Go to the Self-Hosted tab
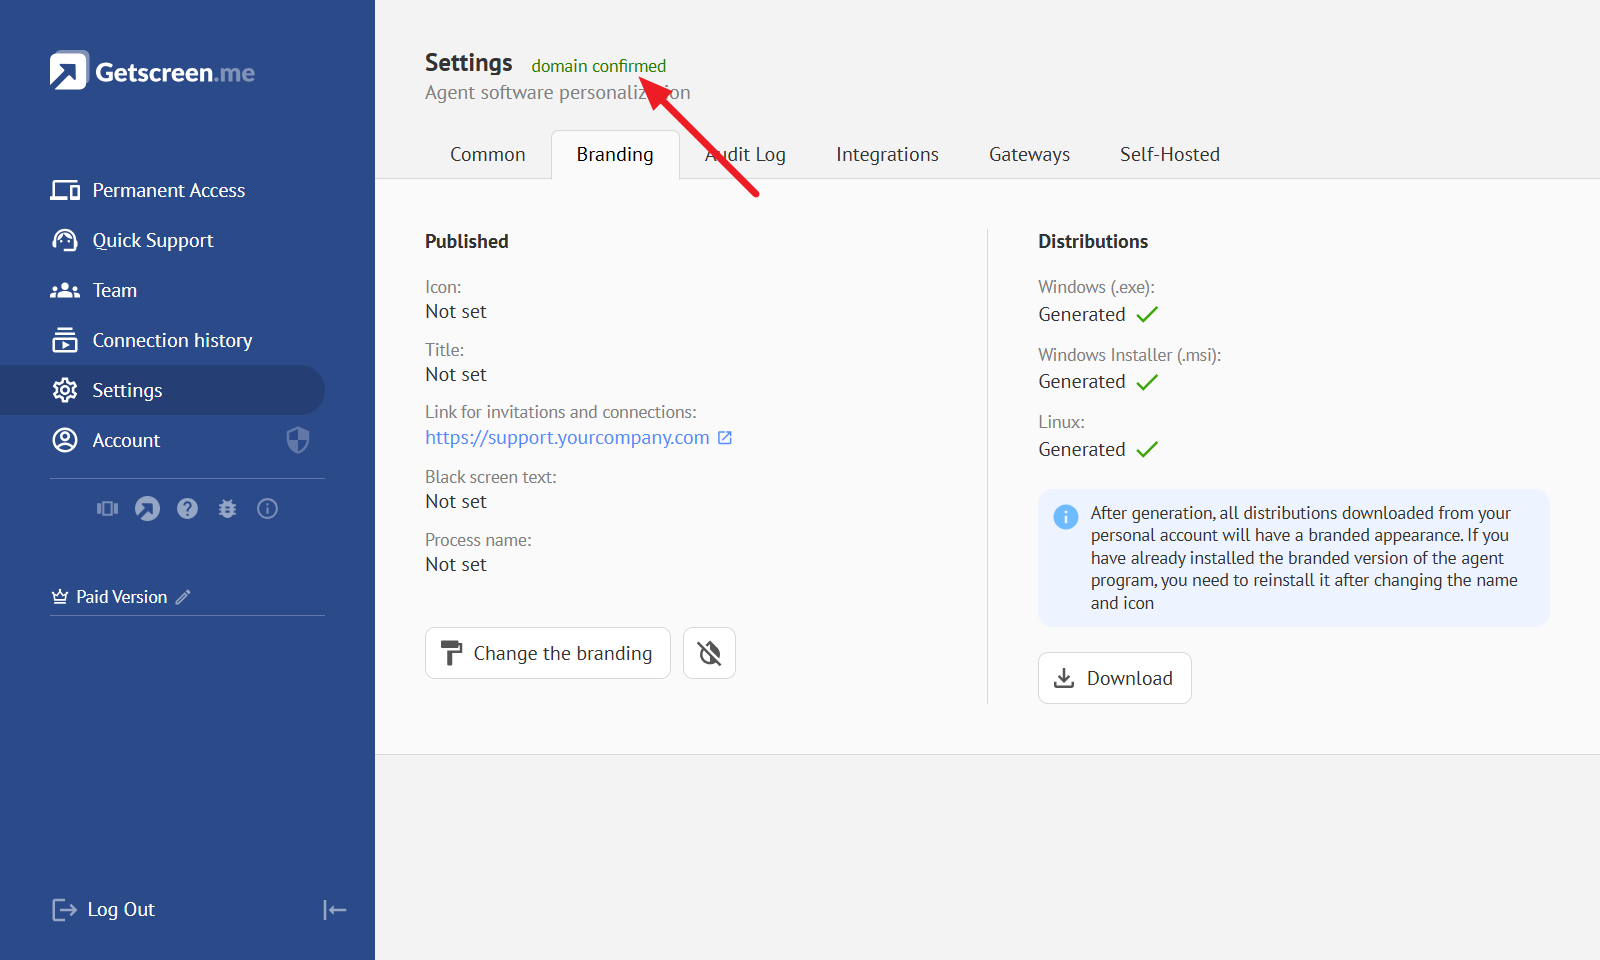1600x960 pixels. click(x=1169, y=155)
